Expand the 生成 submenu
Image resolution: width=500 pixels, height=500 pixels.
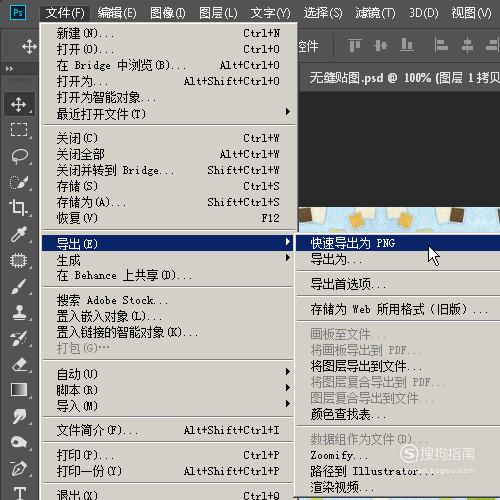pyautogui.click(x=169, y=260)
